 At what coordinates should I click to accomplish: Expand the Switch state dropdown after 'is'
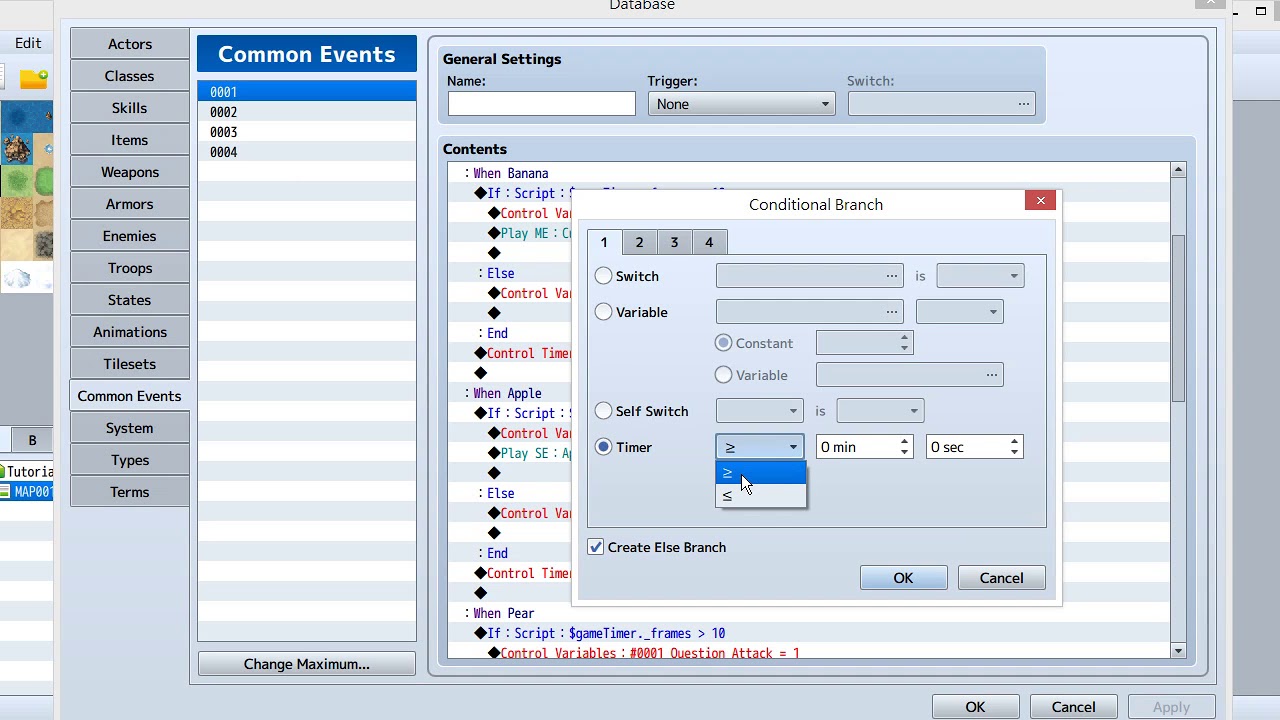point(980,276)
